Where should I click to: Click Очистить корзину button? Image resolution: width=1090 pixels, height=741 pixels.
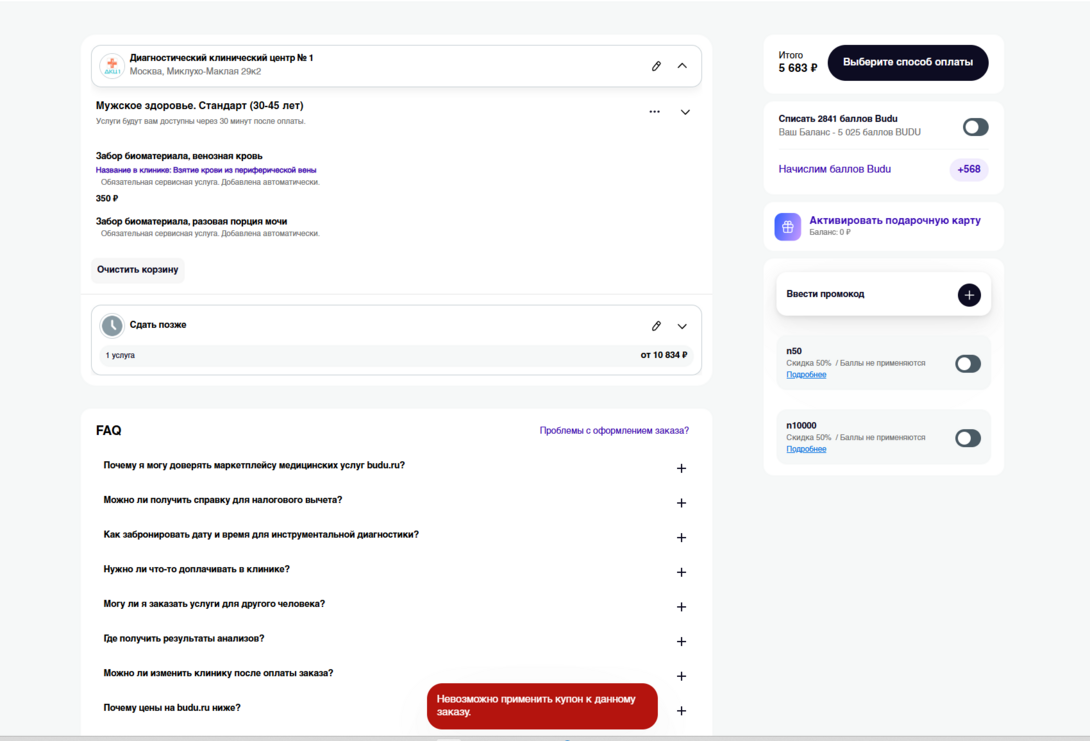[x=138, y=270]
